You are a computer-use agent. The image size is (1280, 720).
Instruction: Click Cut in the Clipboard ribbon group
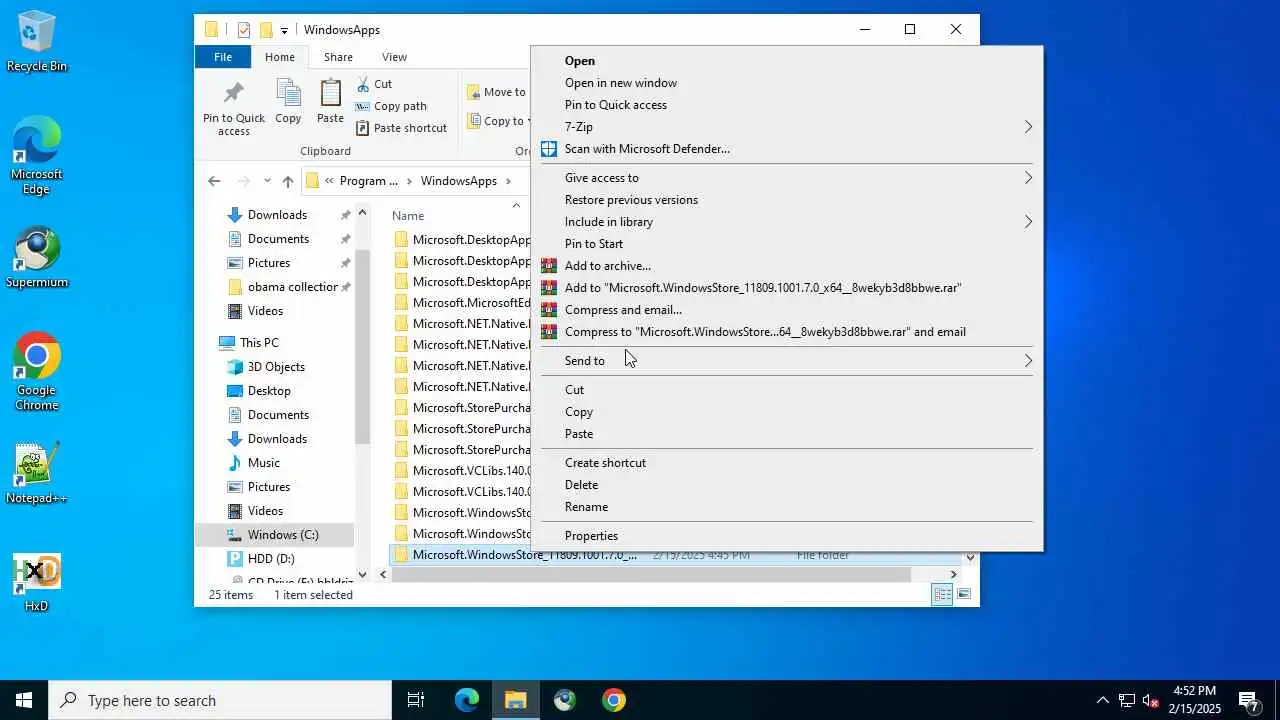point(374,84)
